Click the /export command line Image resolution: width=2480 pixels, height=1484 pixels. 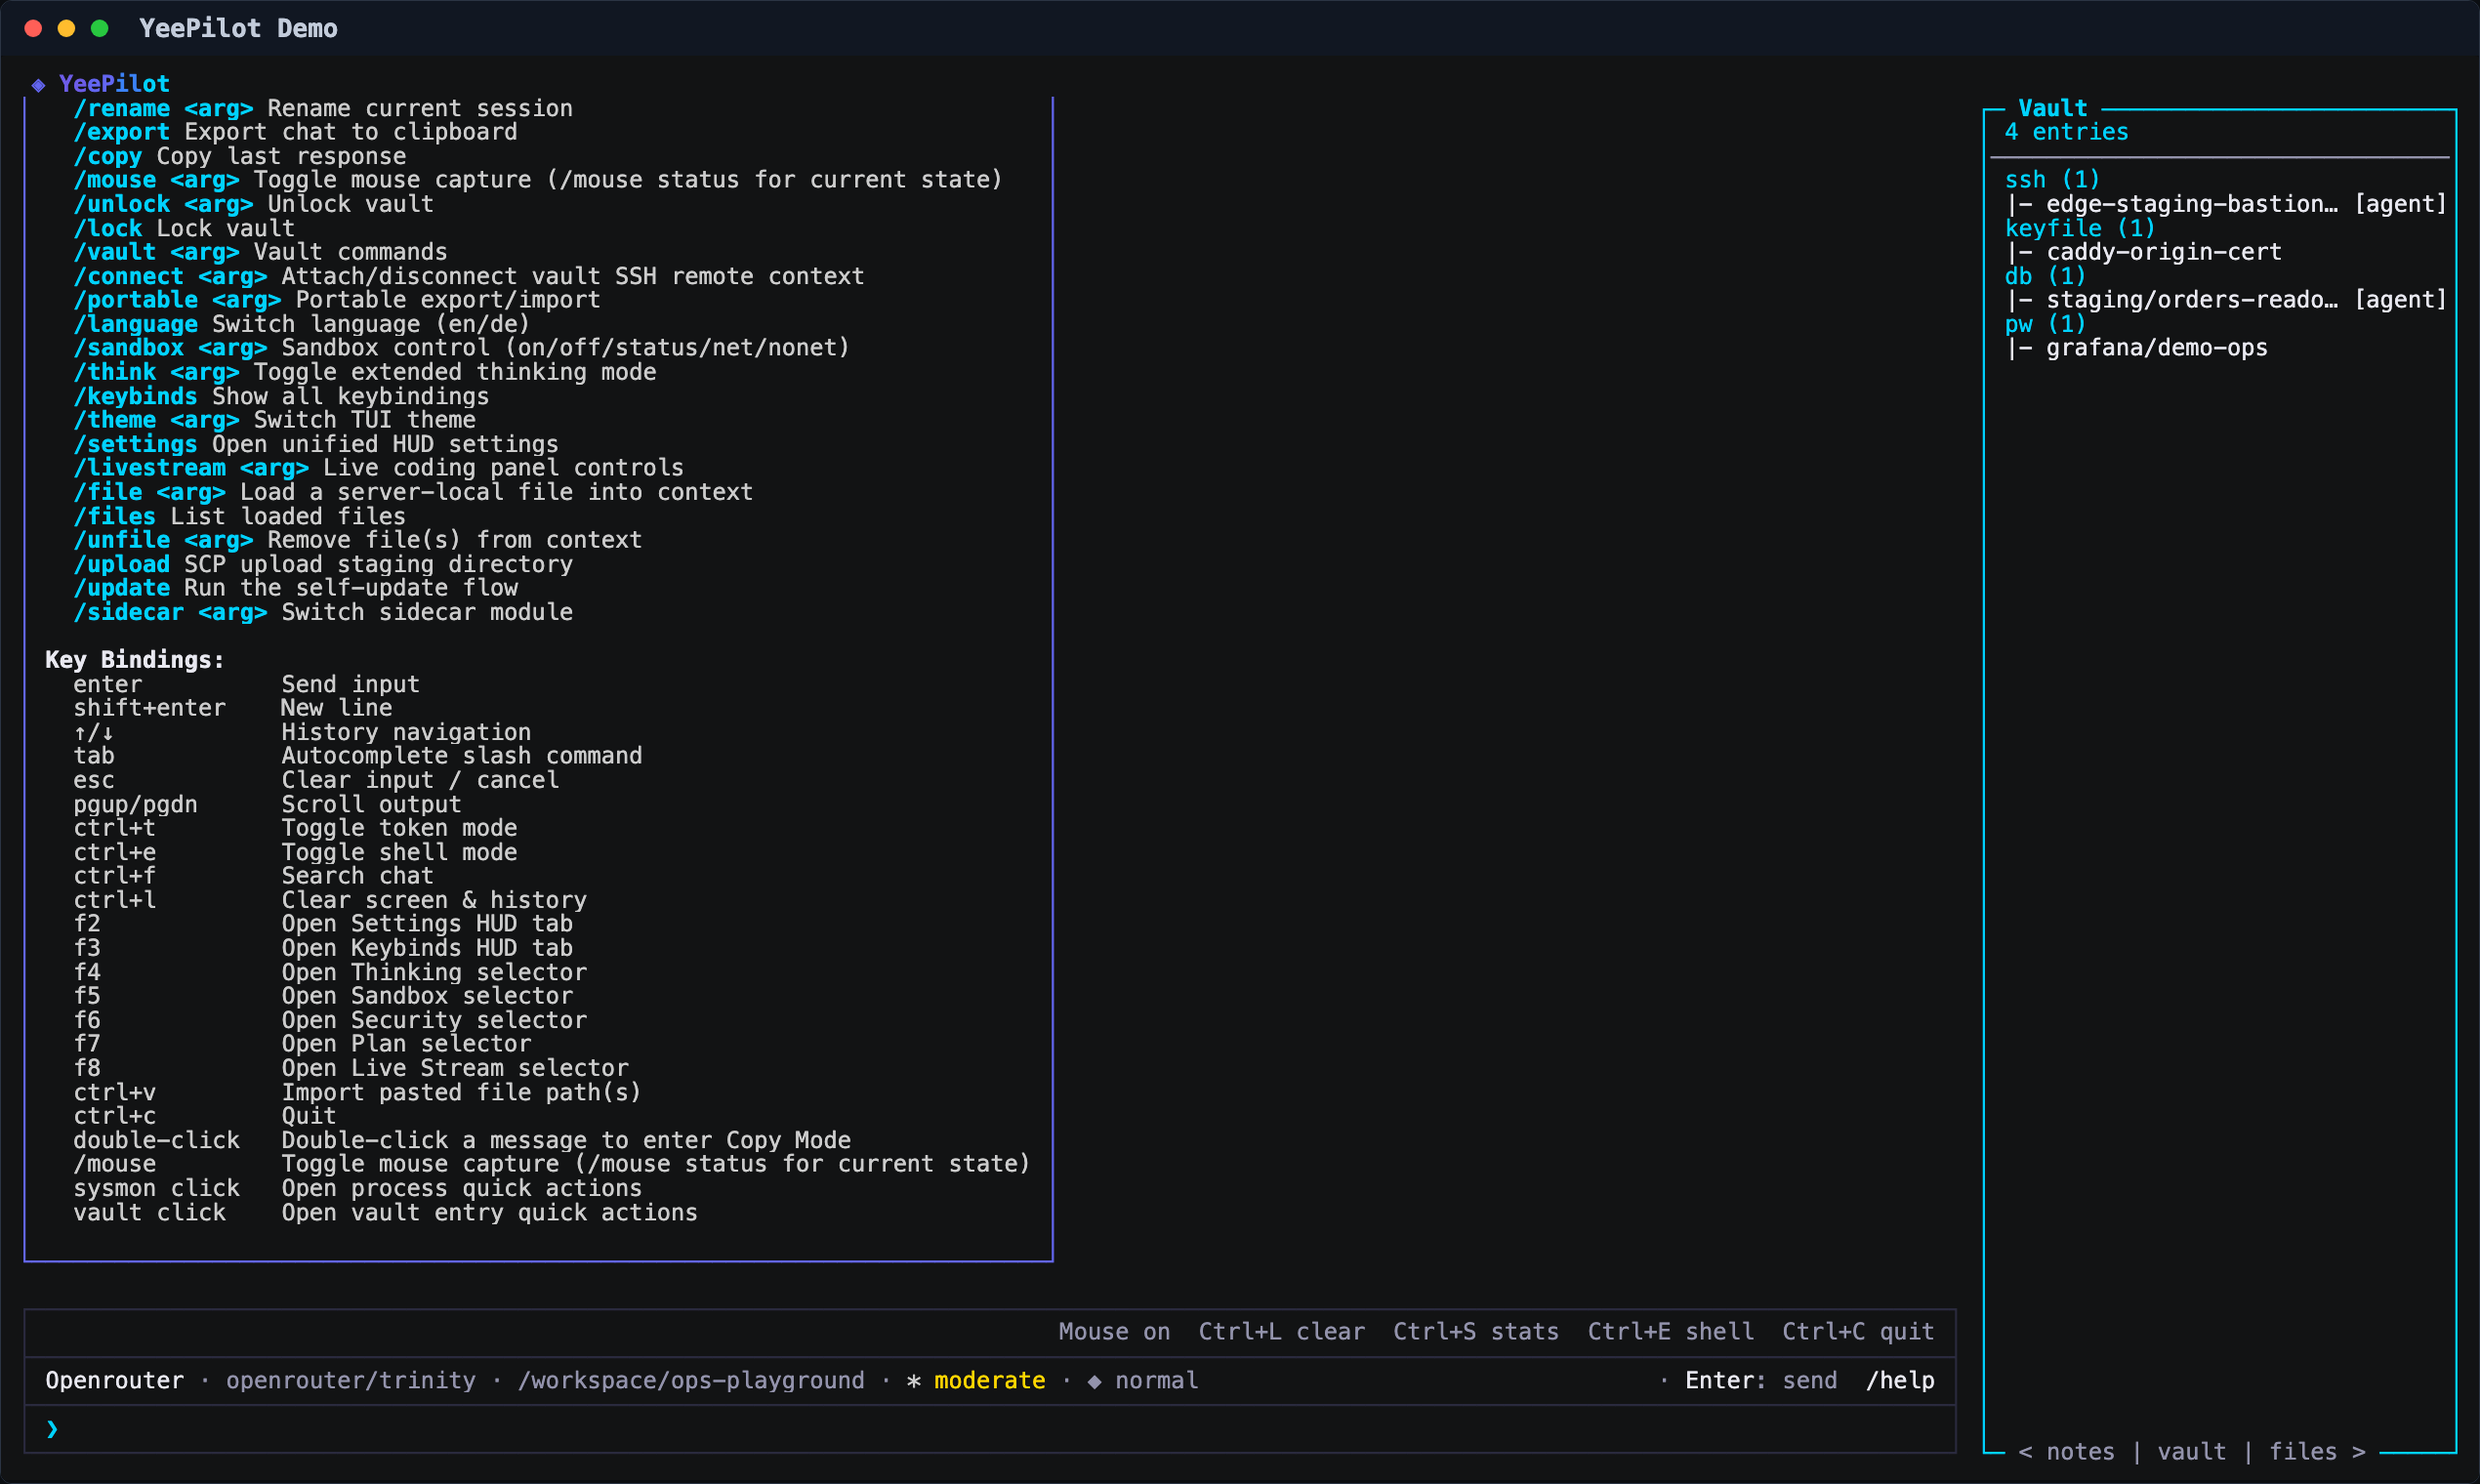[x=295, y=132]
